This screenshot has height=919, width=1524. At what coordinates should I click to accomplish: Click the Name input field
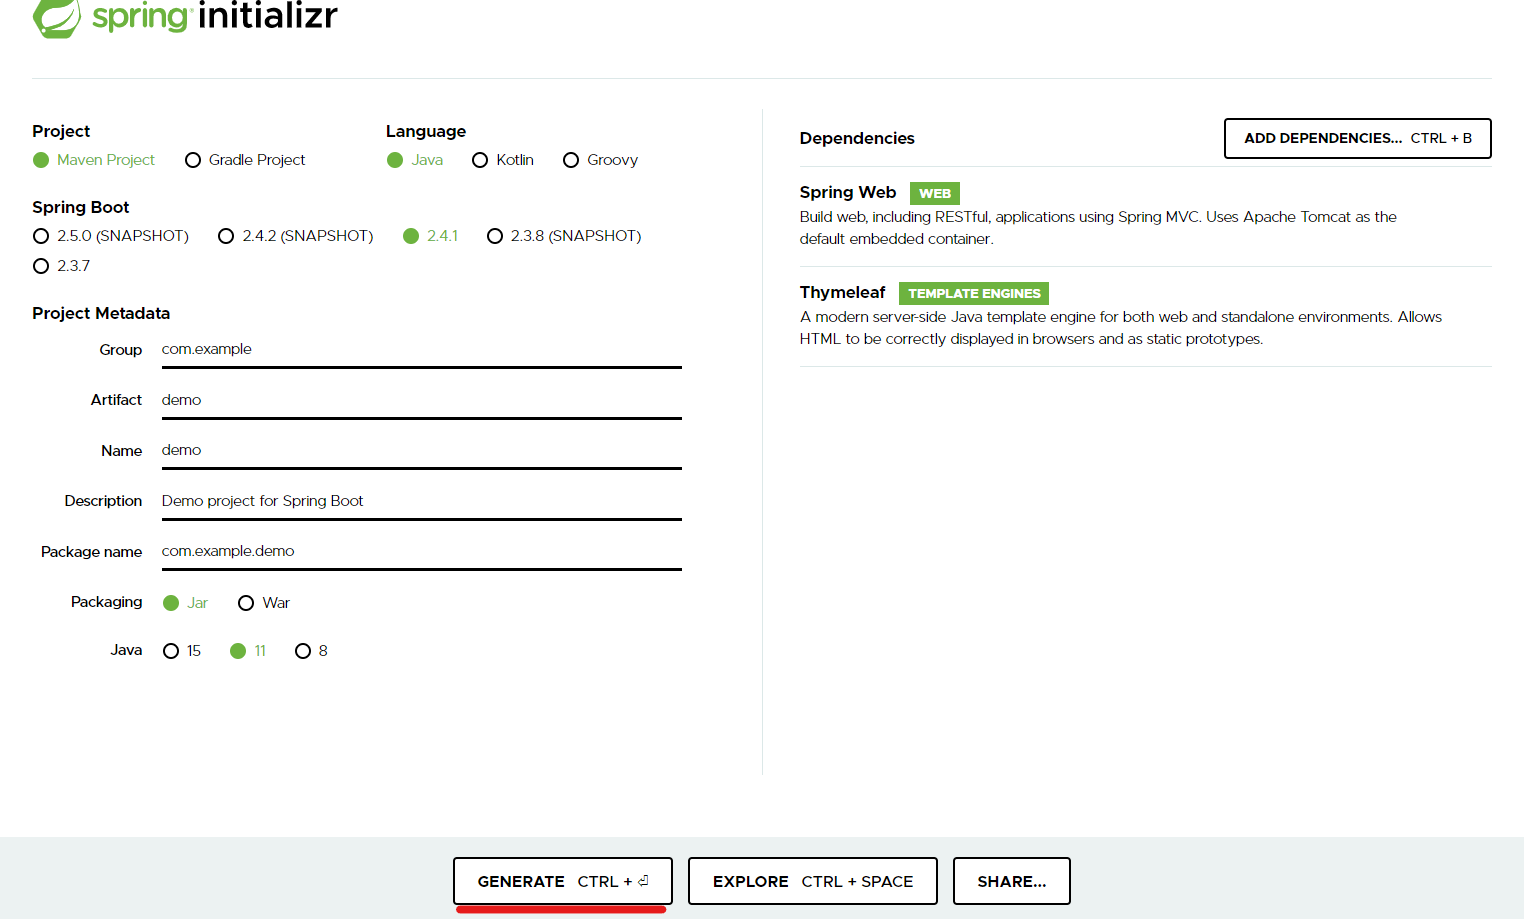422,451
